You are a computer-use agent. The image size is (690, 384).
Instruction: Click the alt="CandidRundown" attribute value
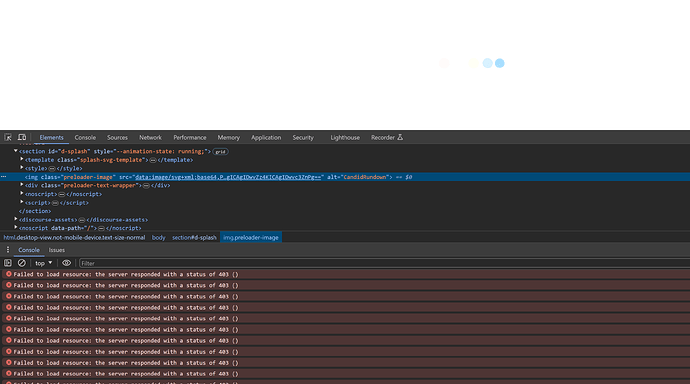[x=364, y=177]
